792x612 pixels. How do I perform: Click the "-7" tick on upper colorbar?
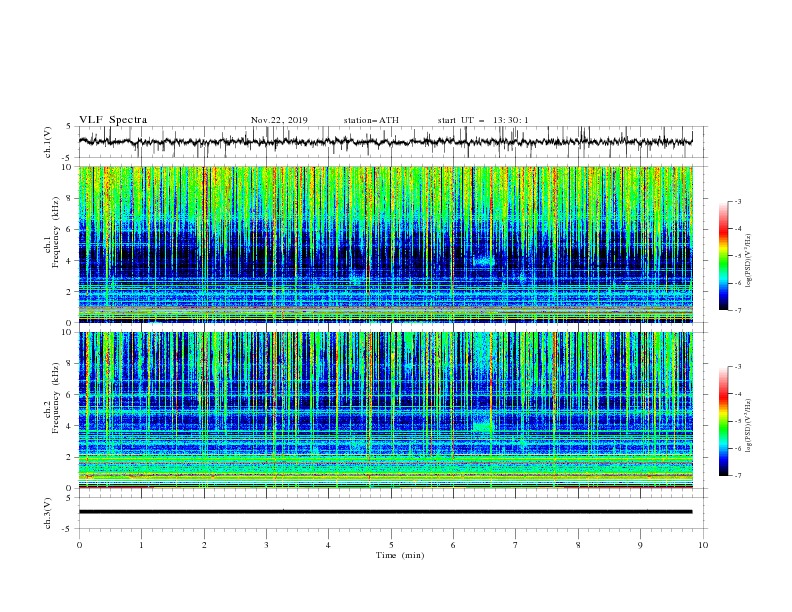[737, 310]
